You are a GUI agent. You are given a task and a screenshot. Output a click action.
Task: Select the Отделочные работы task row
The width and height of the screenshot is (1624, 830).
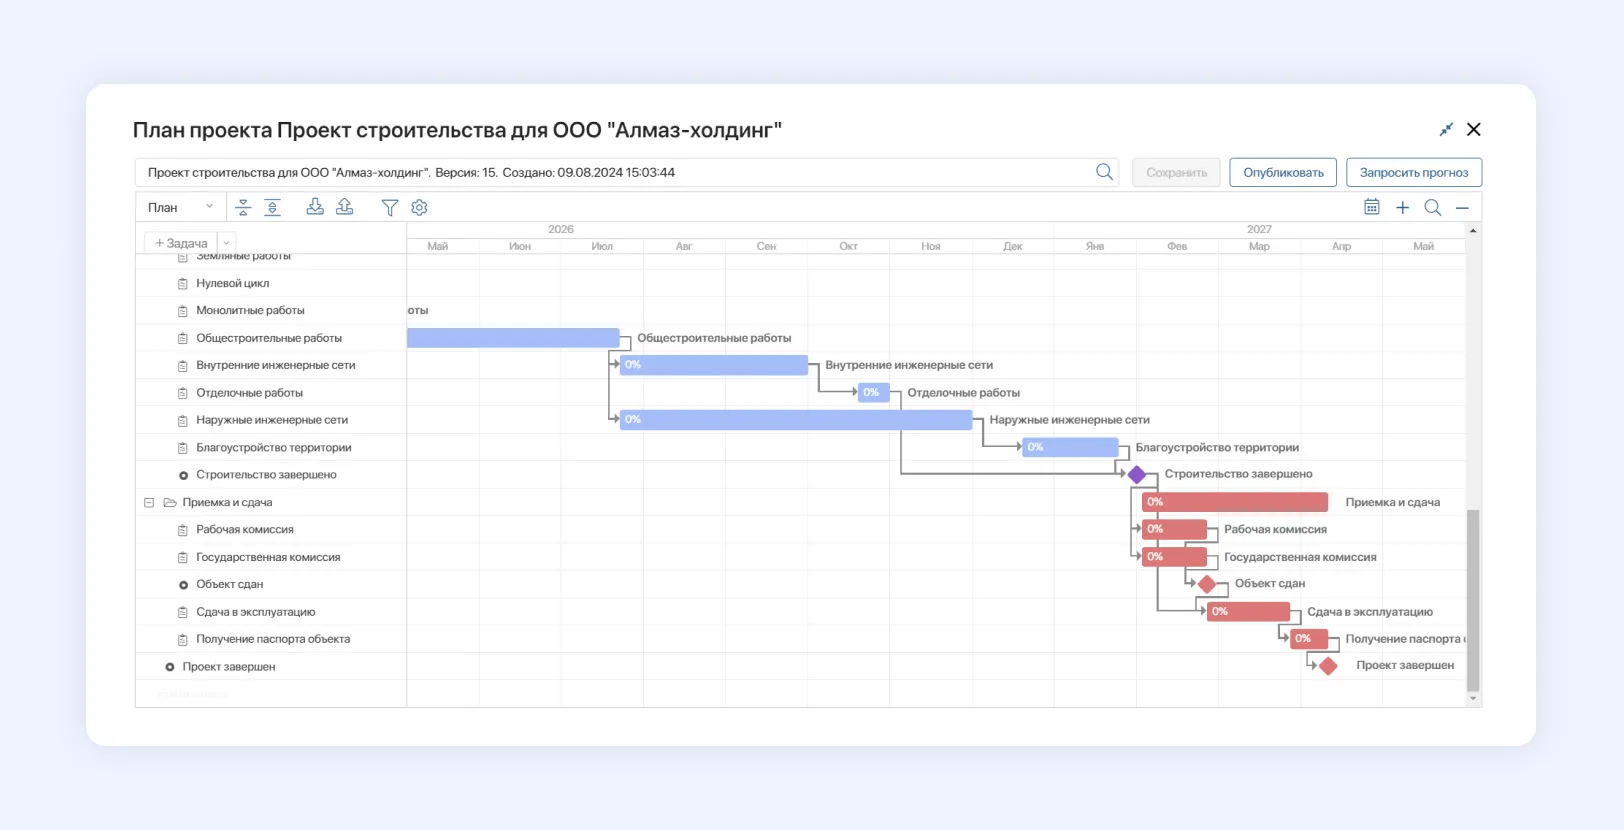249,393
